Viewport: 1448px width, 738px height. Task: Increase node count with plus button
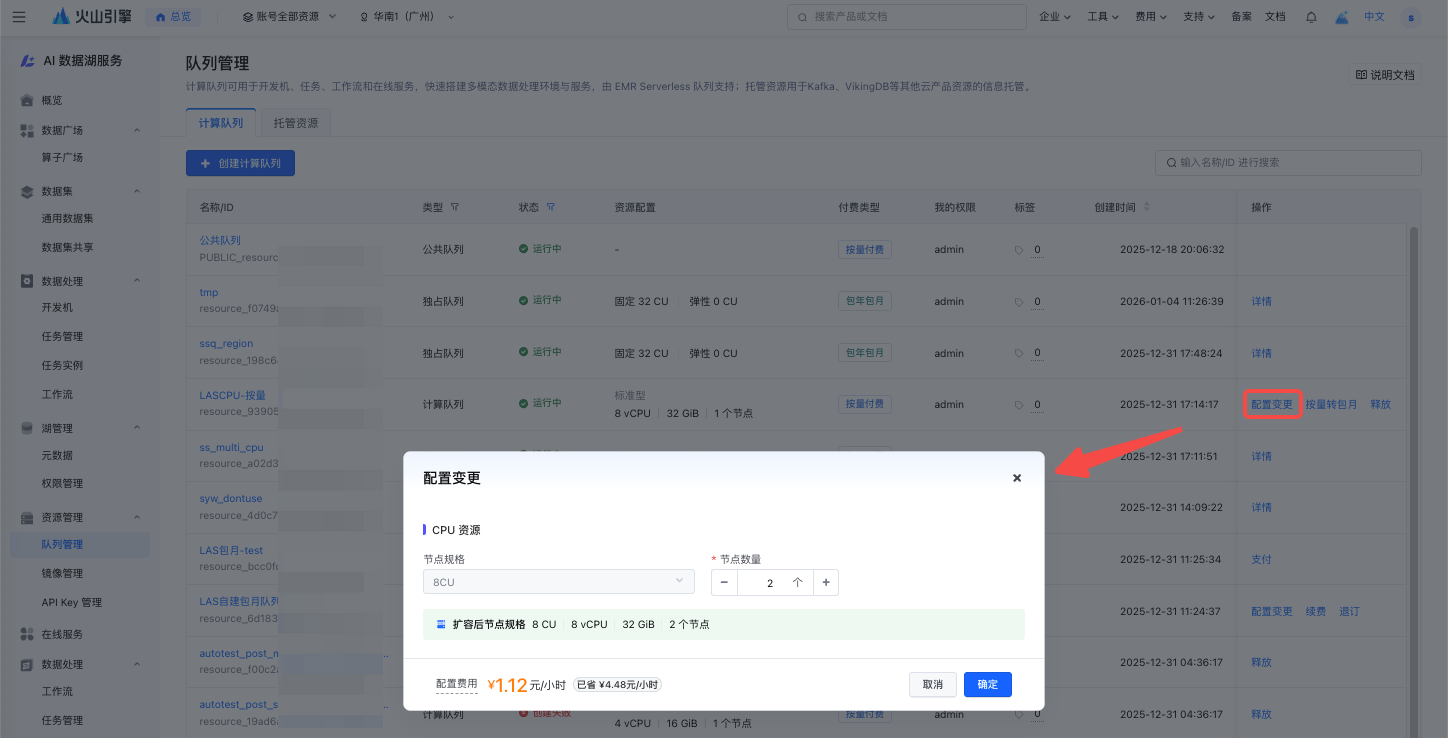(826, 583)
